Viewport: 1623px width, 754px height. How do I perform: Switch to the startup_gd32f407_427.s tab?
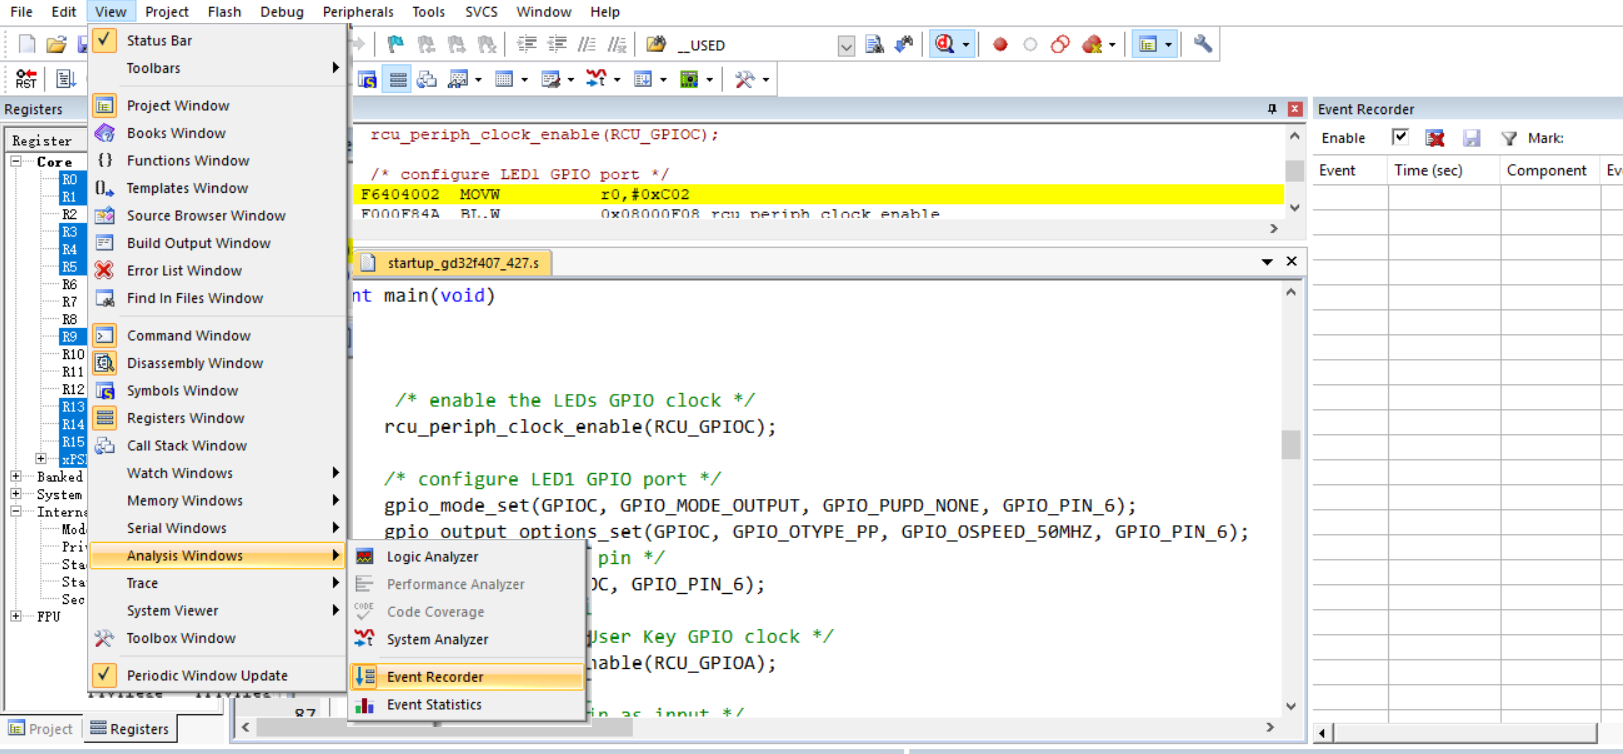pyautogui.click(x=453, y=263)
